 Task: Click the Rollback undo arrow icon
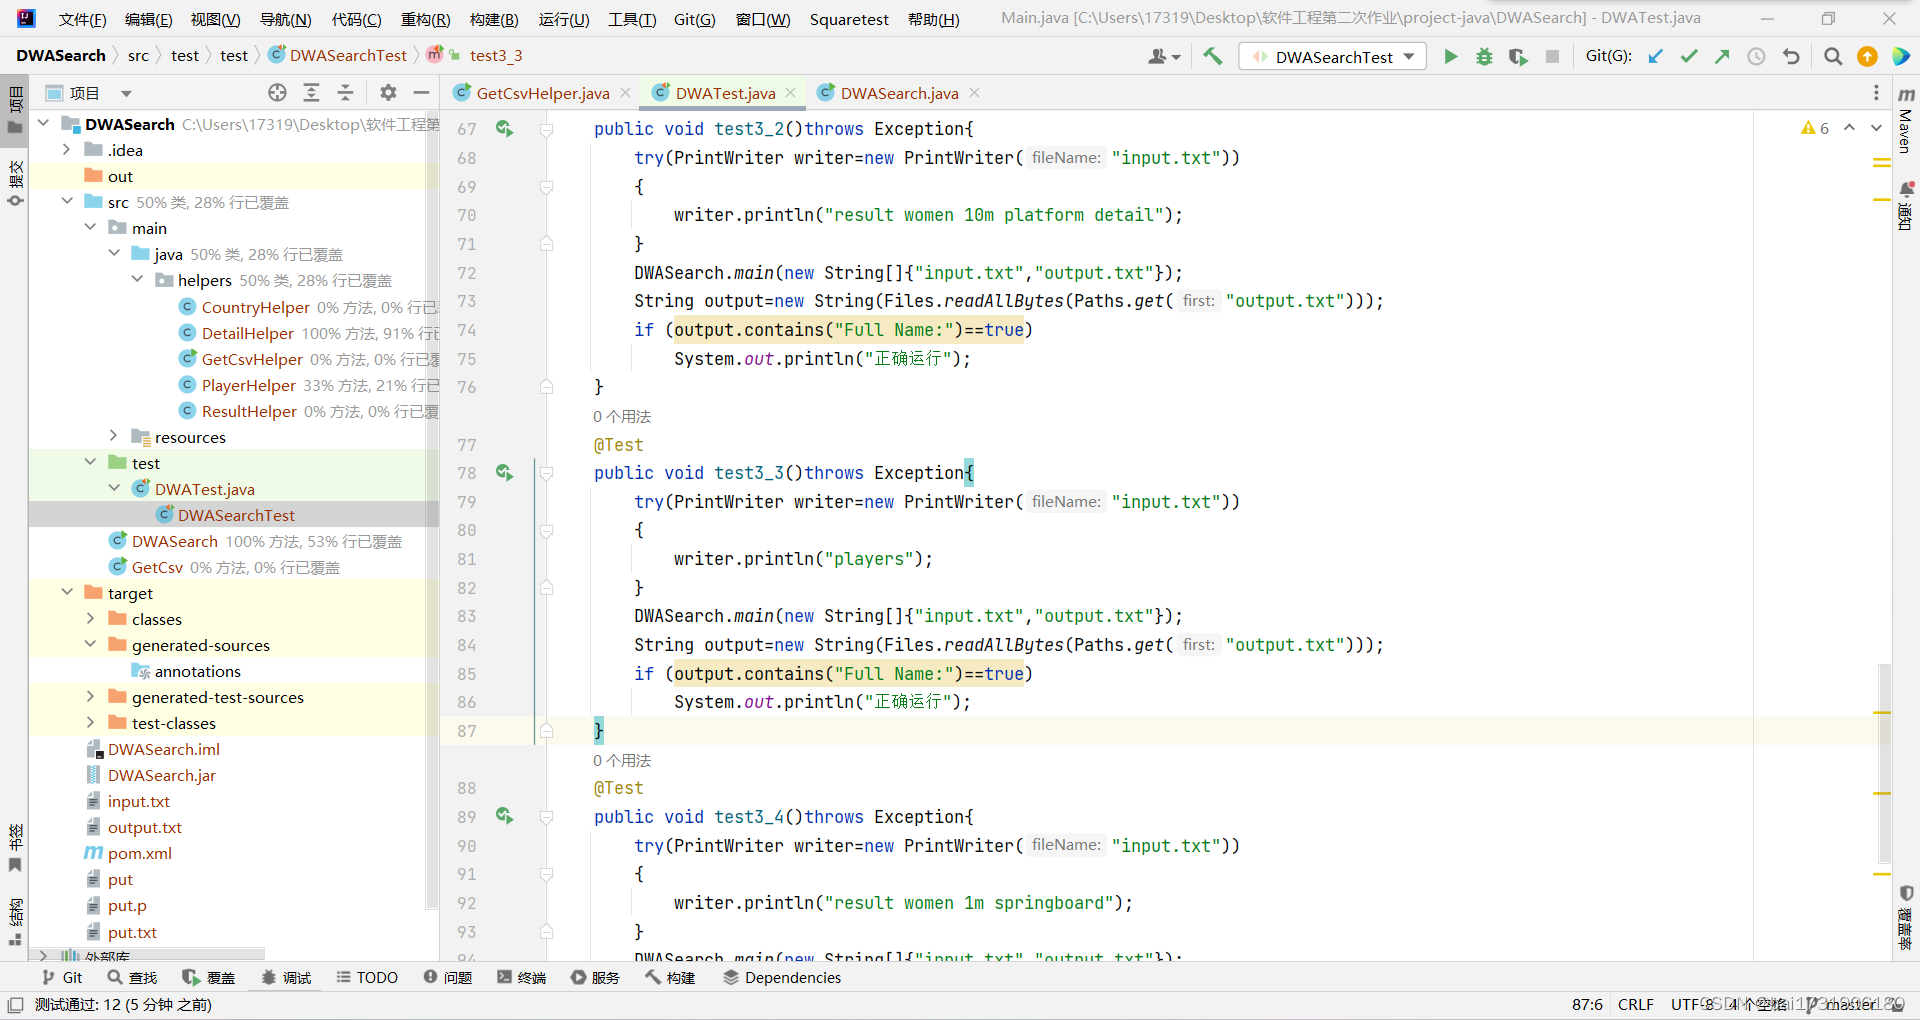[x=1791, y=57]
